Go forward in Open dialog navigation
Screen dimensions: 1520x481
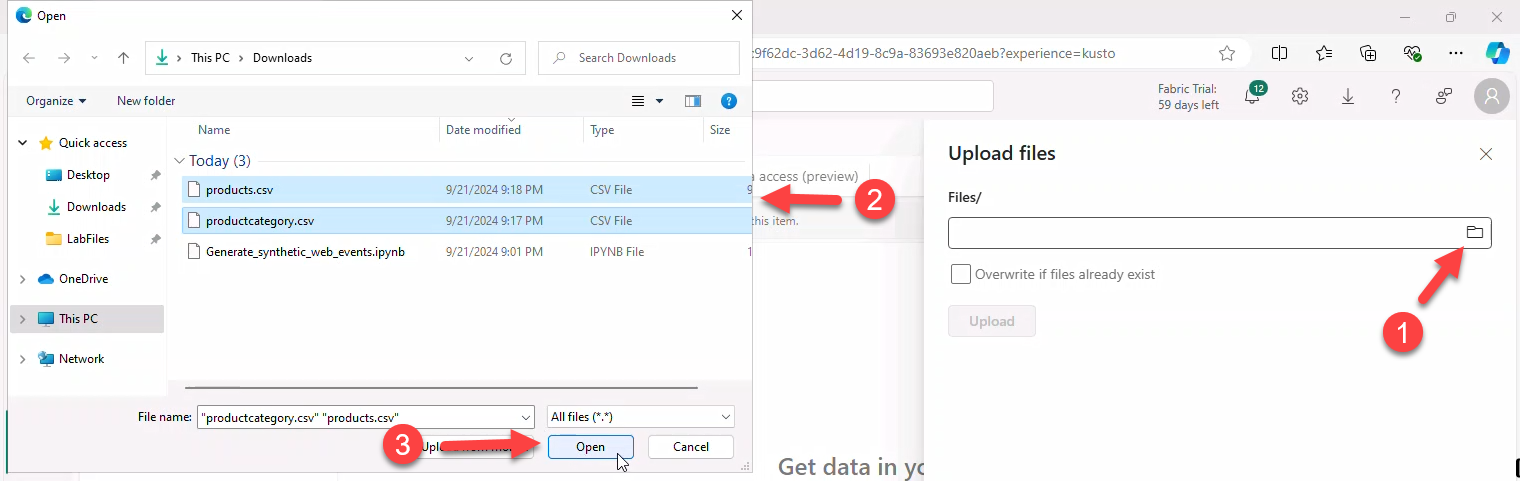[x=63, y=58]
